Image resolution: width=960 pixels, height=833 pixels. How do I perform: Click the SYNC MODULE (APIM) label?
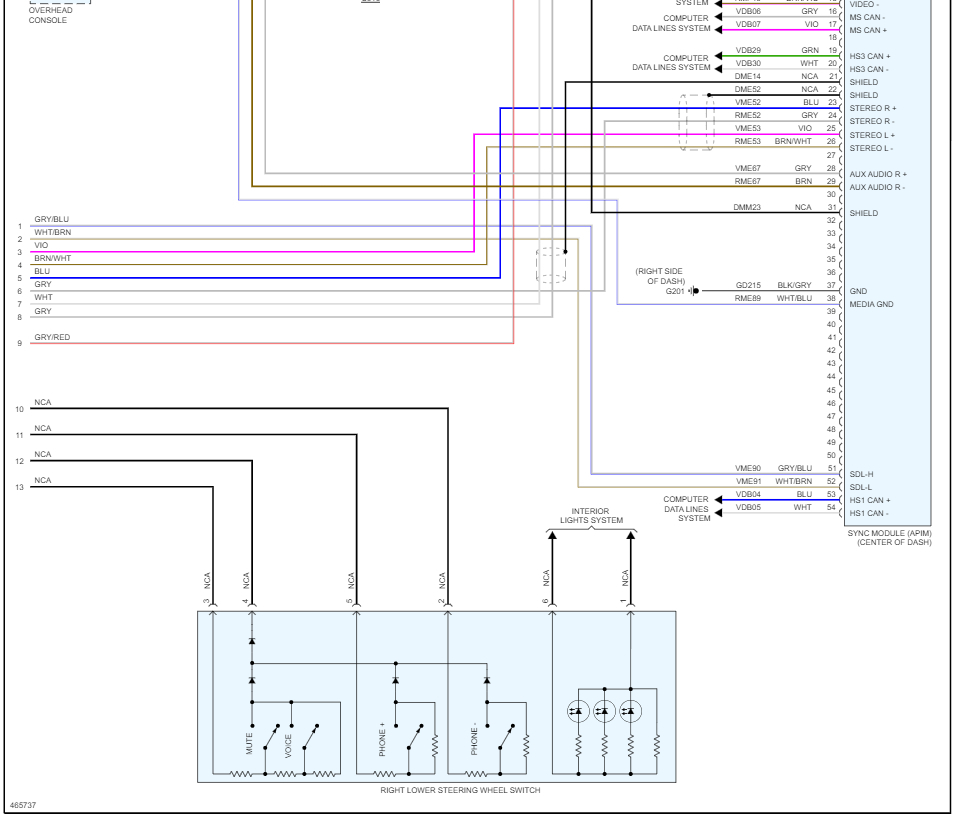coord(889,538)
